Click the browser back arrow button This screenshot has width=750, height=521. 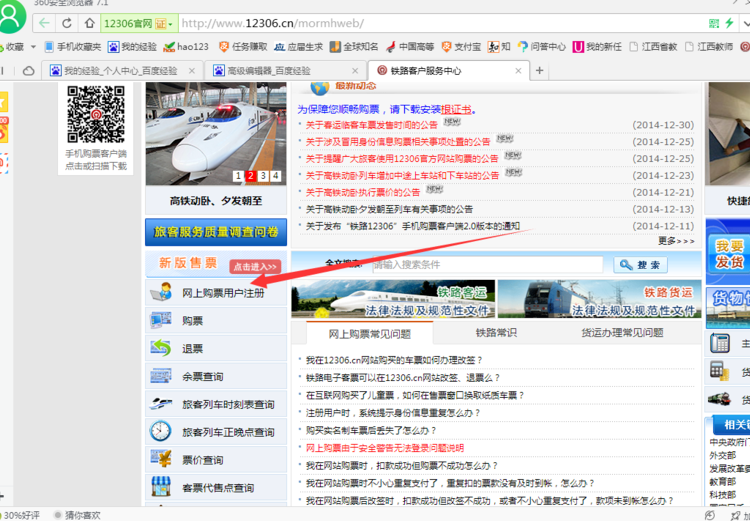[44, 23]
